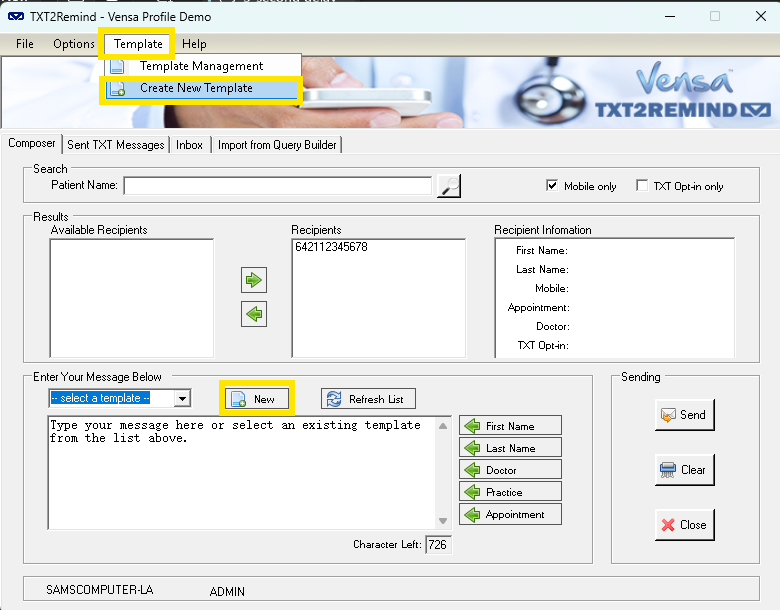This screenshot has width=780, height=610.
Task: Click inside the message text area
Action: 242,473
